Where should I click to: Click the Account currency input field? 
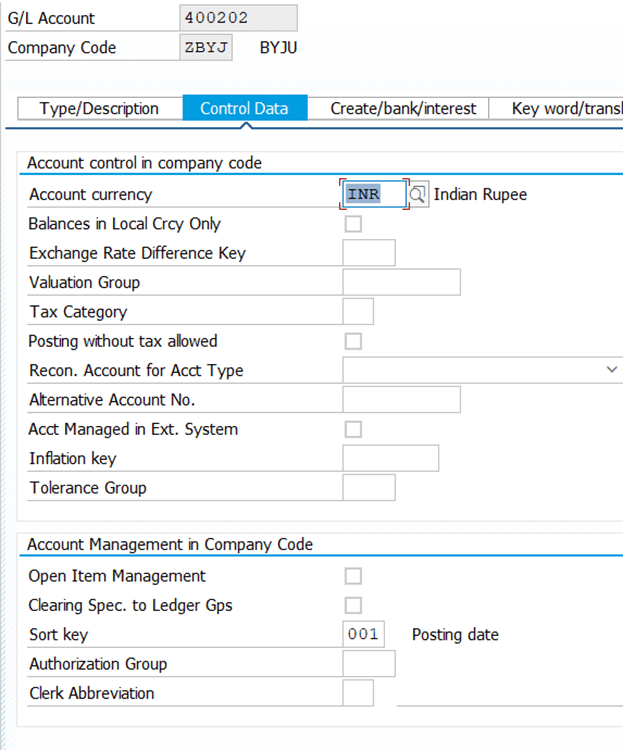[x=373, y=194]
